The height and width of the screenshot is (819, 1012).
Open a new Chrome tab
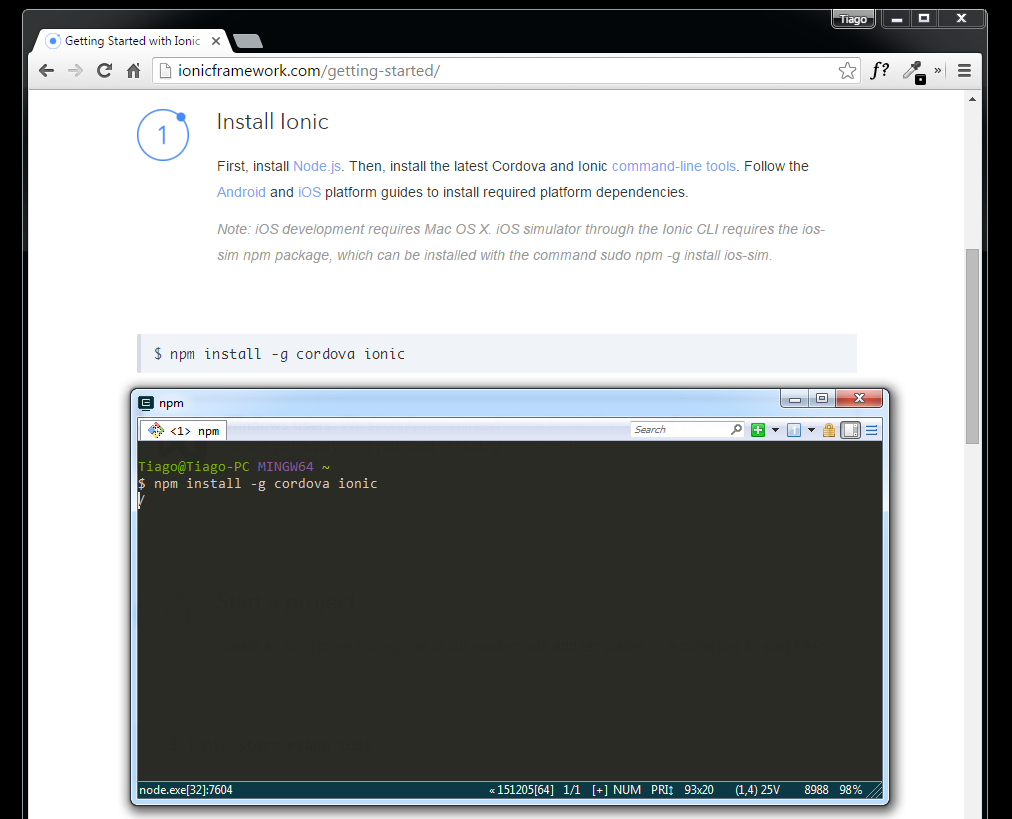(248, 41)
